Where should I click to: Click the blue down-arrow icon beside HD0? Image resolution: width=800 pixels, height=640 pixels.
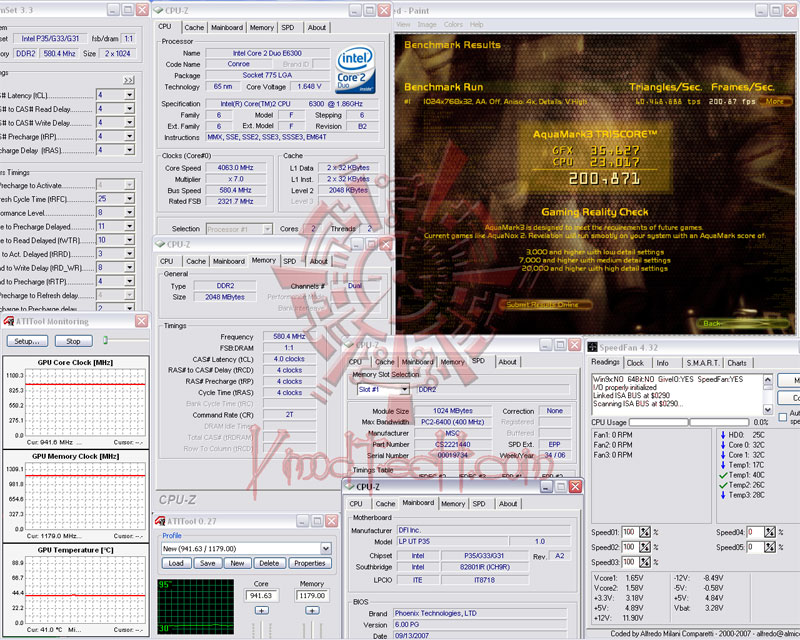point(722,435)
